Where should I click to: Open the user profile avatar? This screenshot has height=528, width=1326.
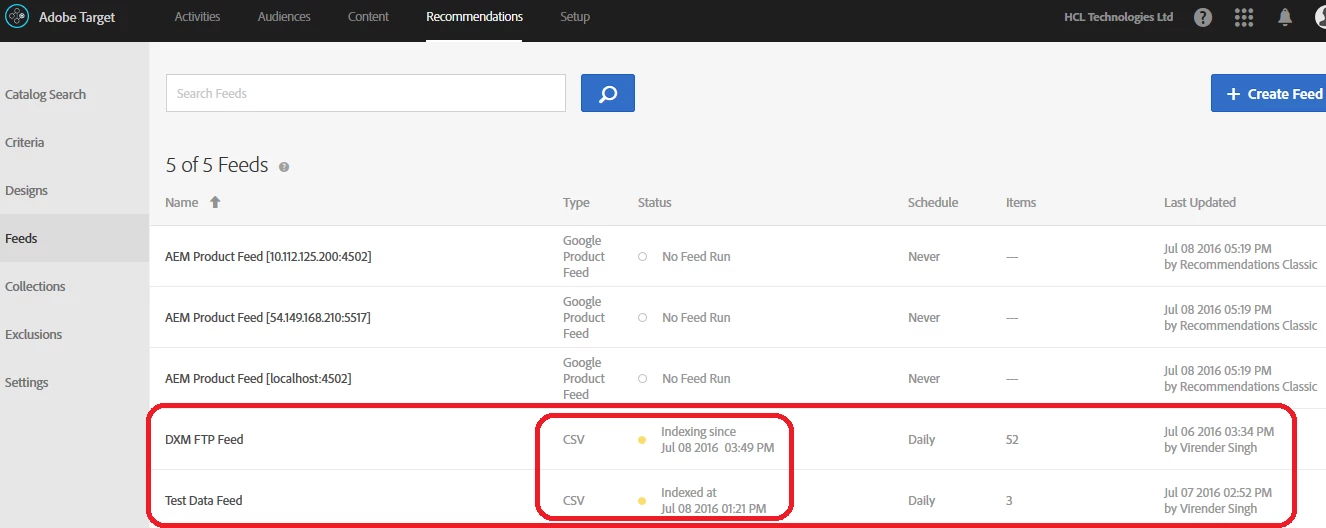[x=1320, y=17]
